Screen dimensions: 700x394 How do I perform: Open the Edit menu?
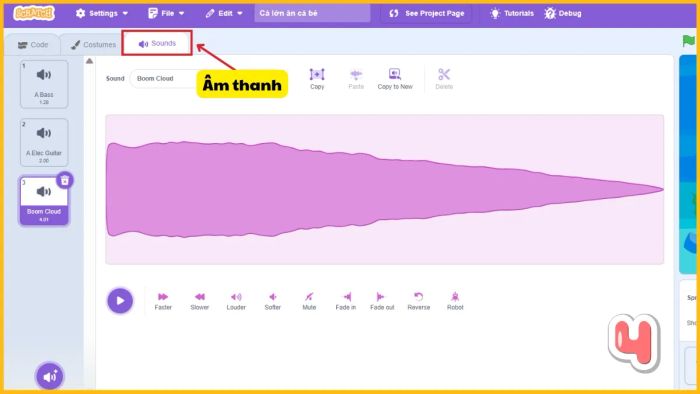click(224, 13)
